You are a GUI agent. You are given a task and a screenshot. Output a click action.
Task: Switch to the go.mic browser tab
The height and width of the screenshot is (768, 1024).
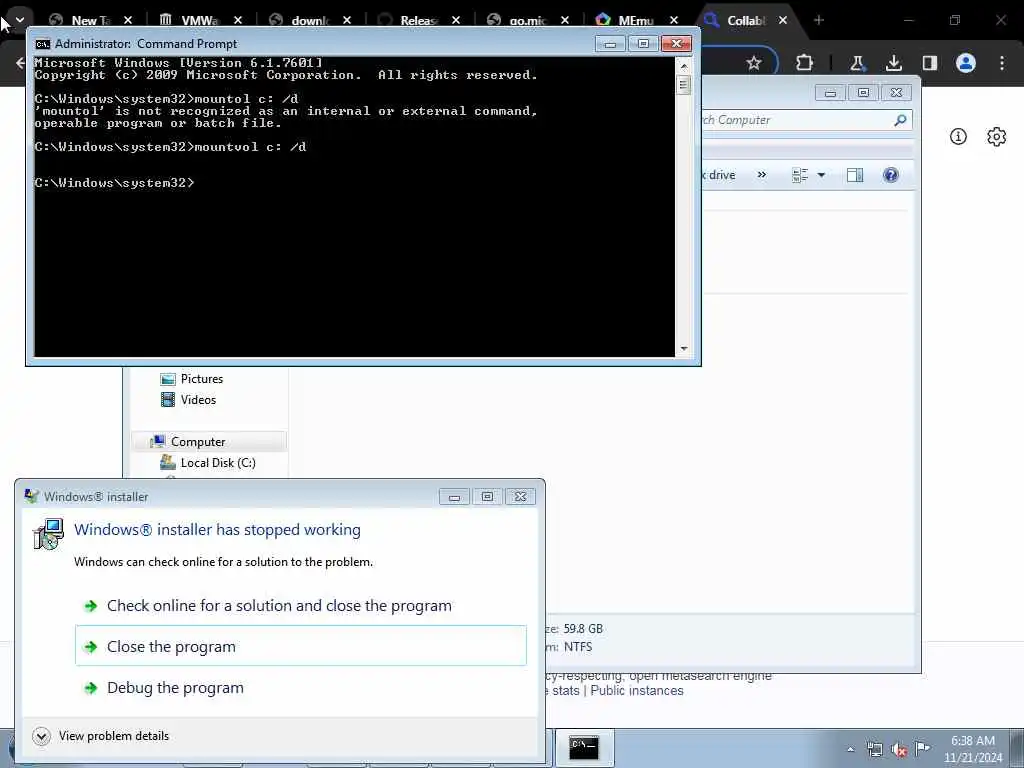click(x=528, y=20)
